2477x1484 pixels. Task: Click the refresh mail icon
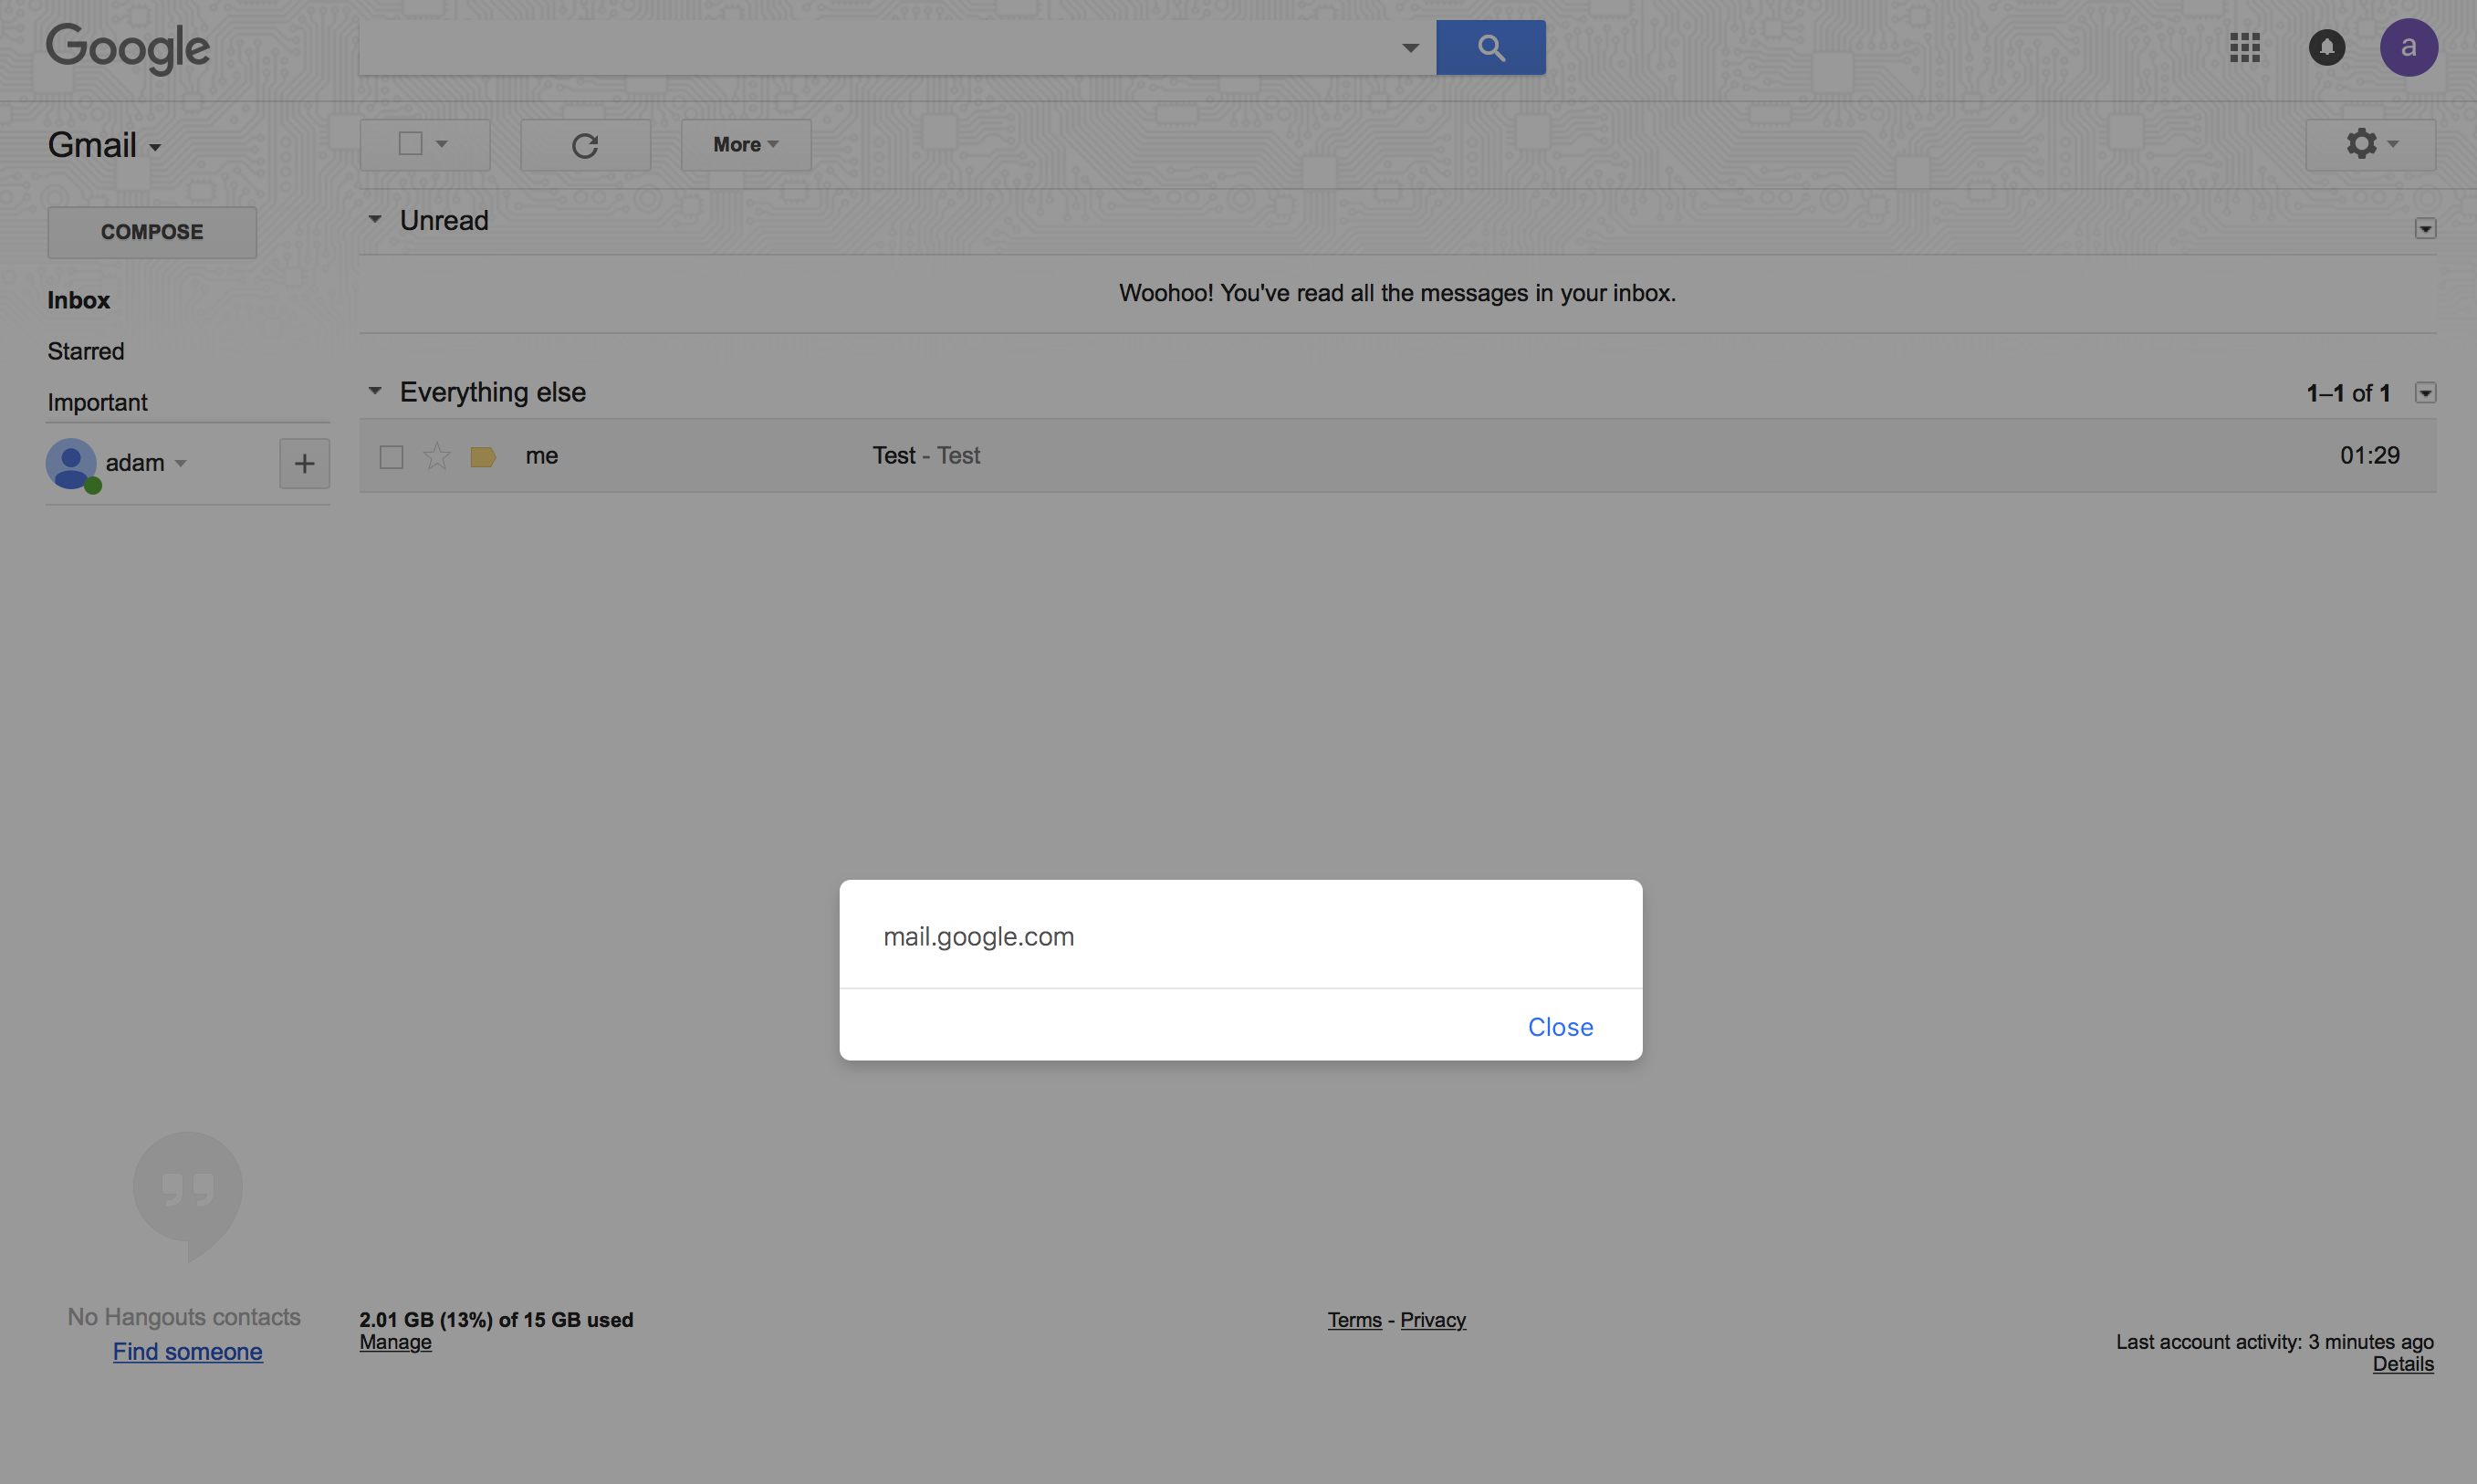click(585, 145)
